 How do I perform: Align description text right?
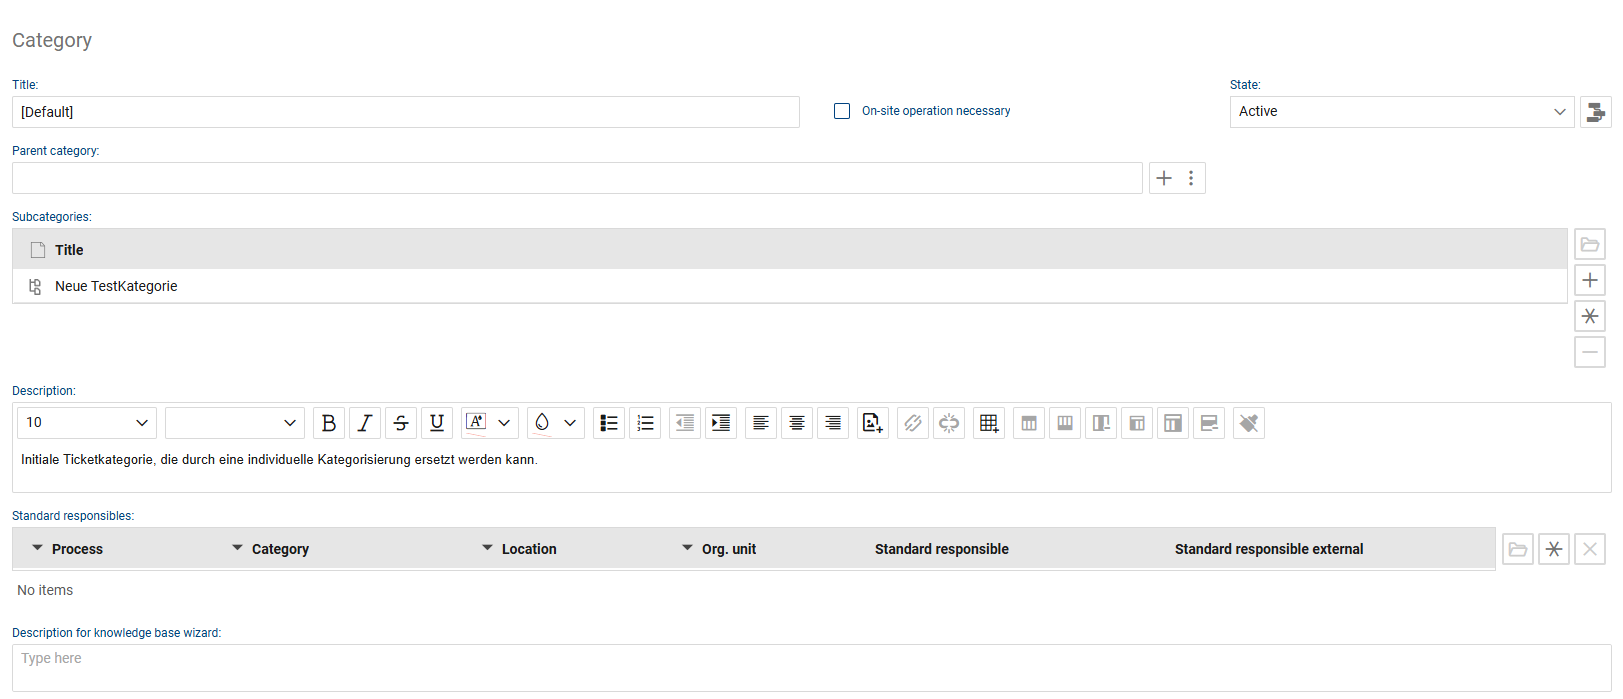pos(833,423)
